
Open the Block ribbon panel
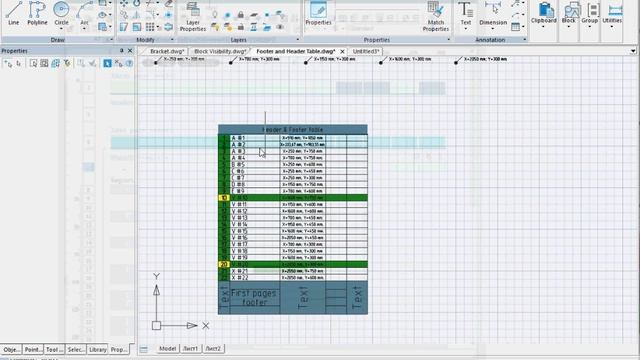tap(569, 14)
